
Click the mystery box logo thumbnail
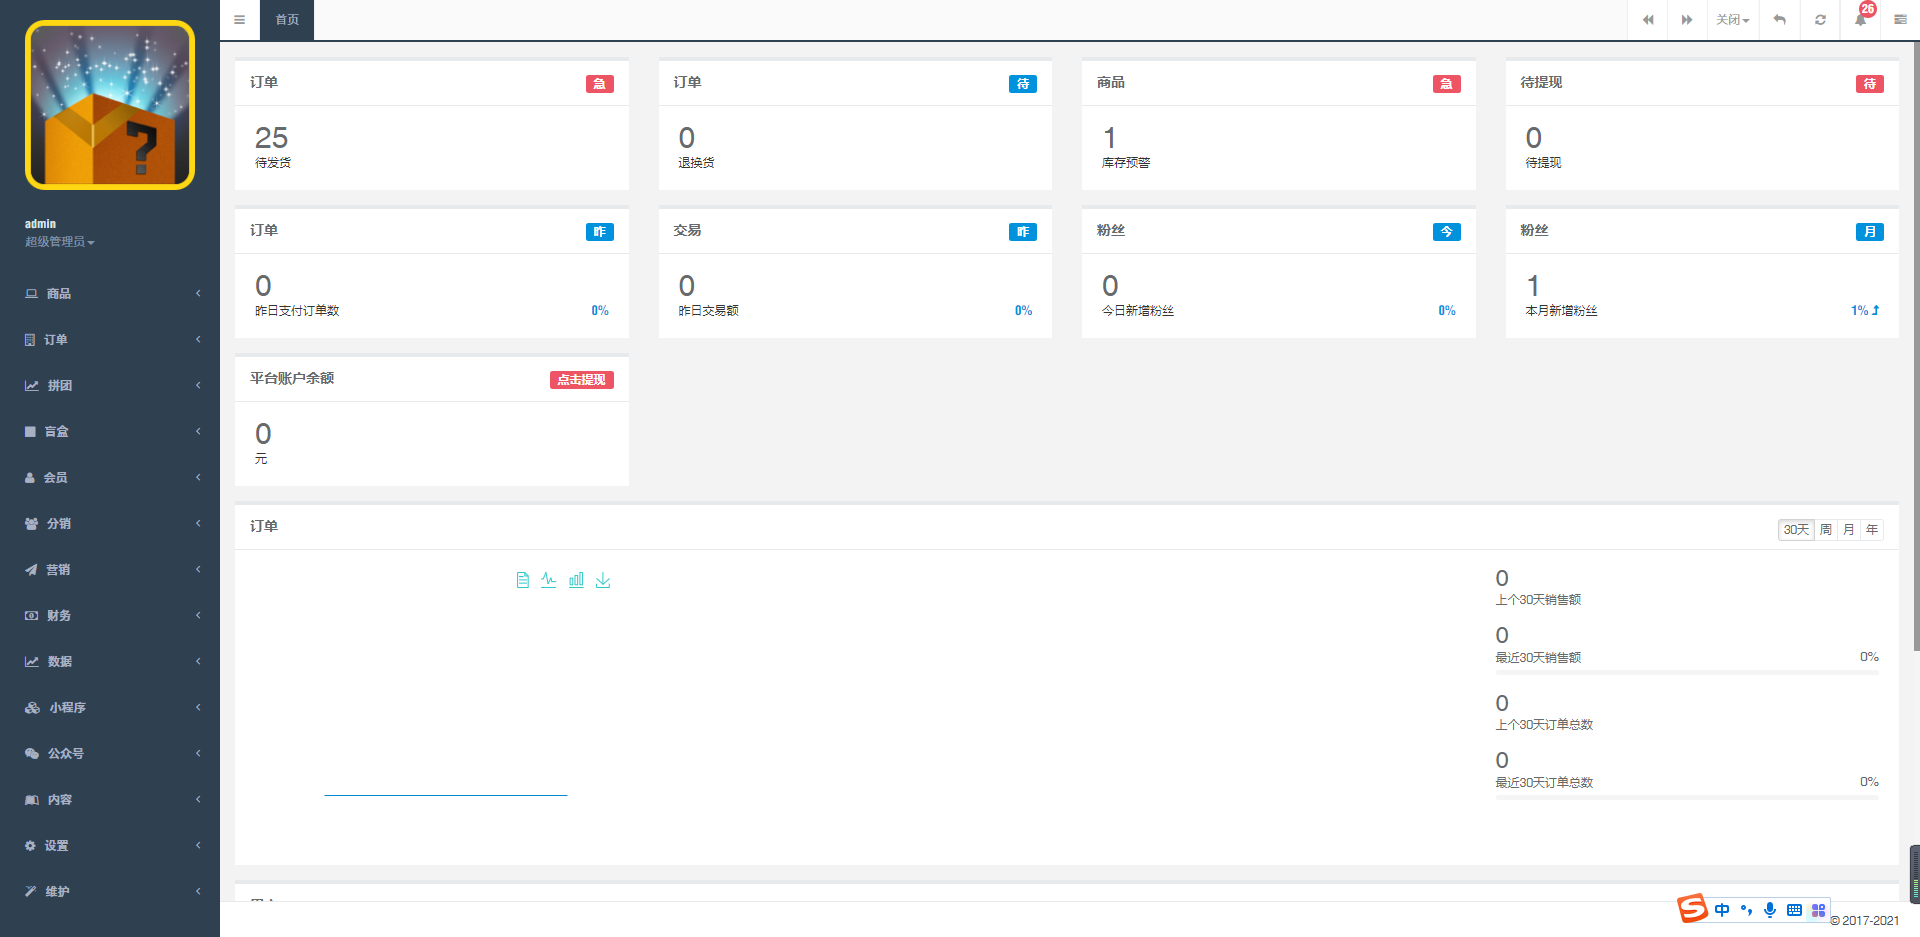pyautogui.click(x=110, y=105)
